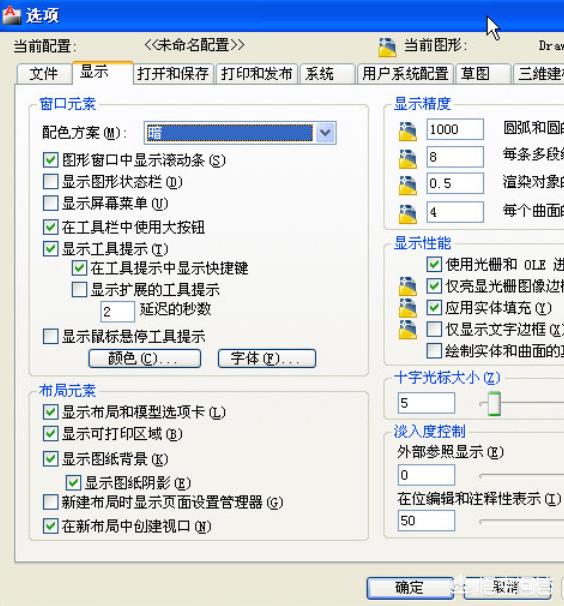This screenshot has height=606, width=564.
Task: Click the drawing icon beside the value 4 field
Action: (408, 213)
